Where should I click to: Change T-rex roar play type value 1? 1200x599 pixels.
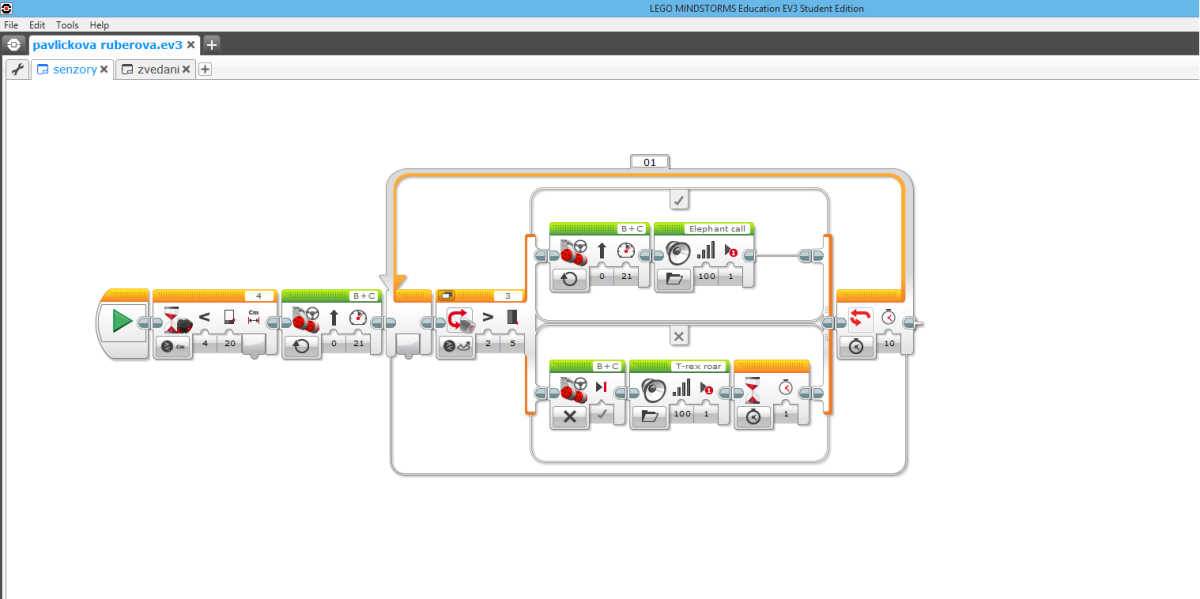pos(708,414)
